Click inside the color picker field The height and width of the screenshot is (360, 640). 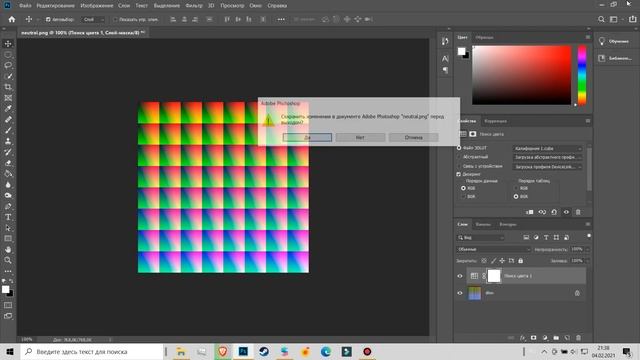(522, 75)
